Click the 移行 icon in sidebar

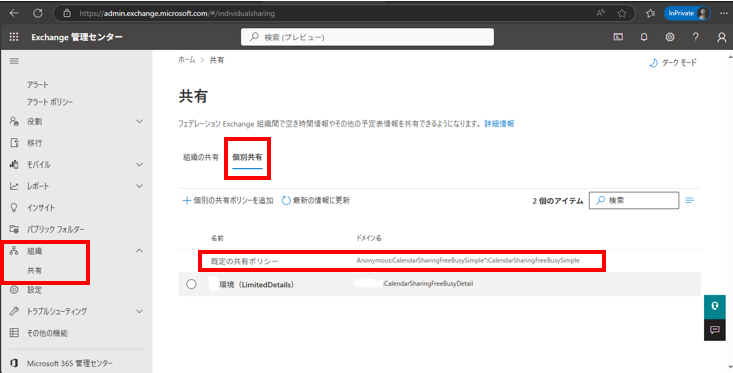14,143
